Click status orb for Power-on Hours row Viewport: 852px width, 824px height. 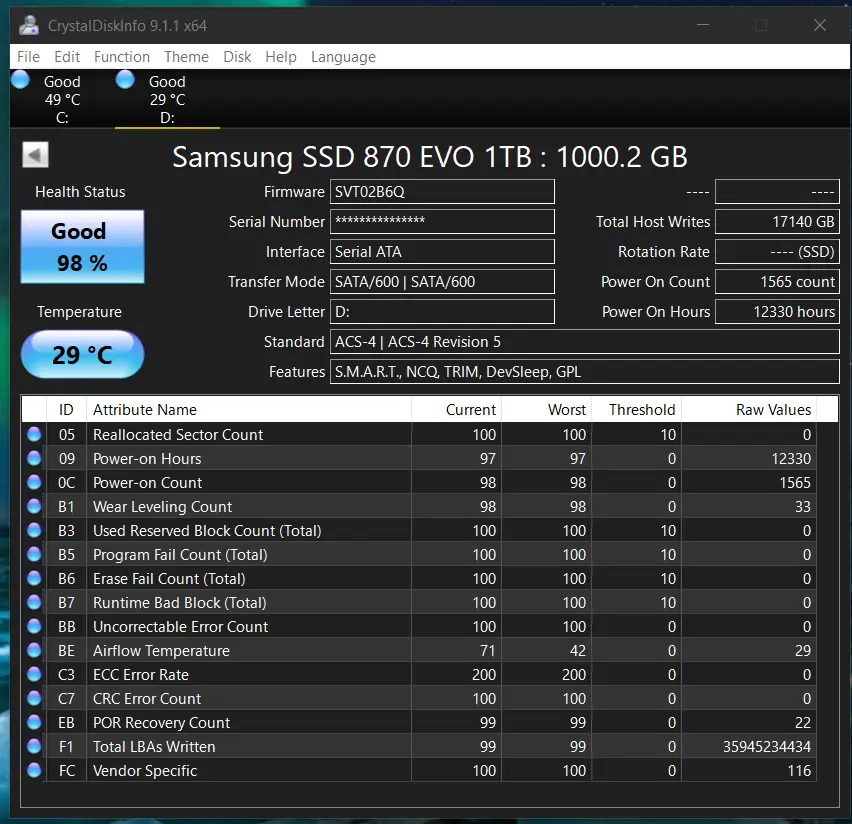34,458
